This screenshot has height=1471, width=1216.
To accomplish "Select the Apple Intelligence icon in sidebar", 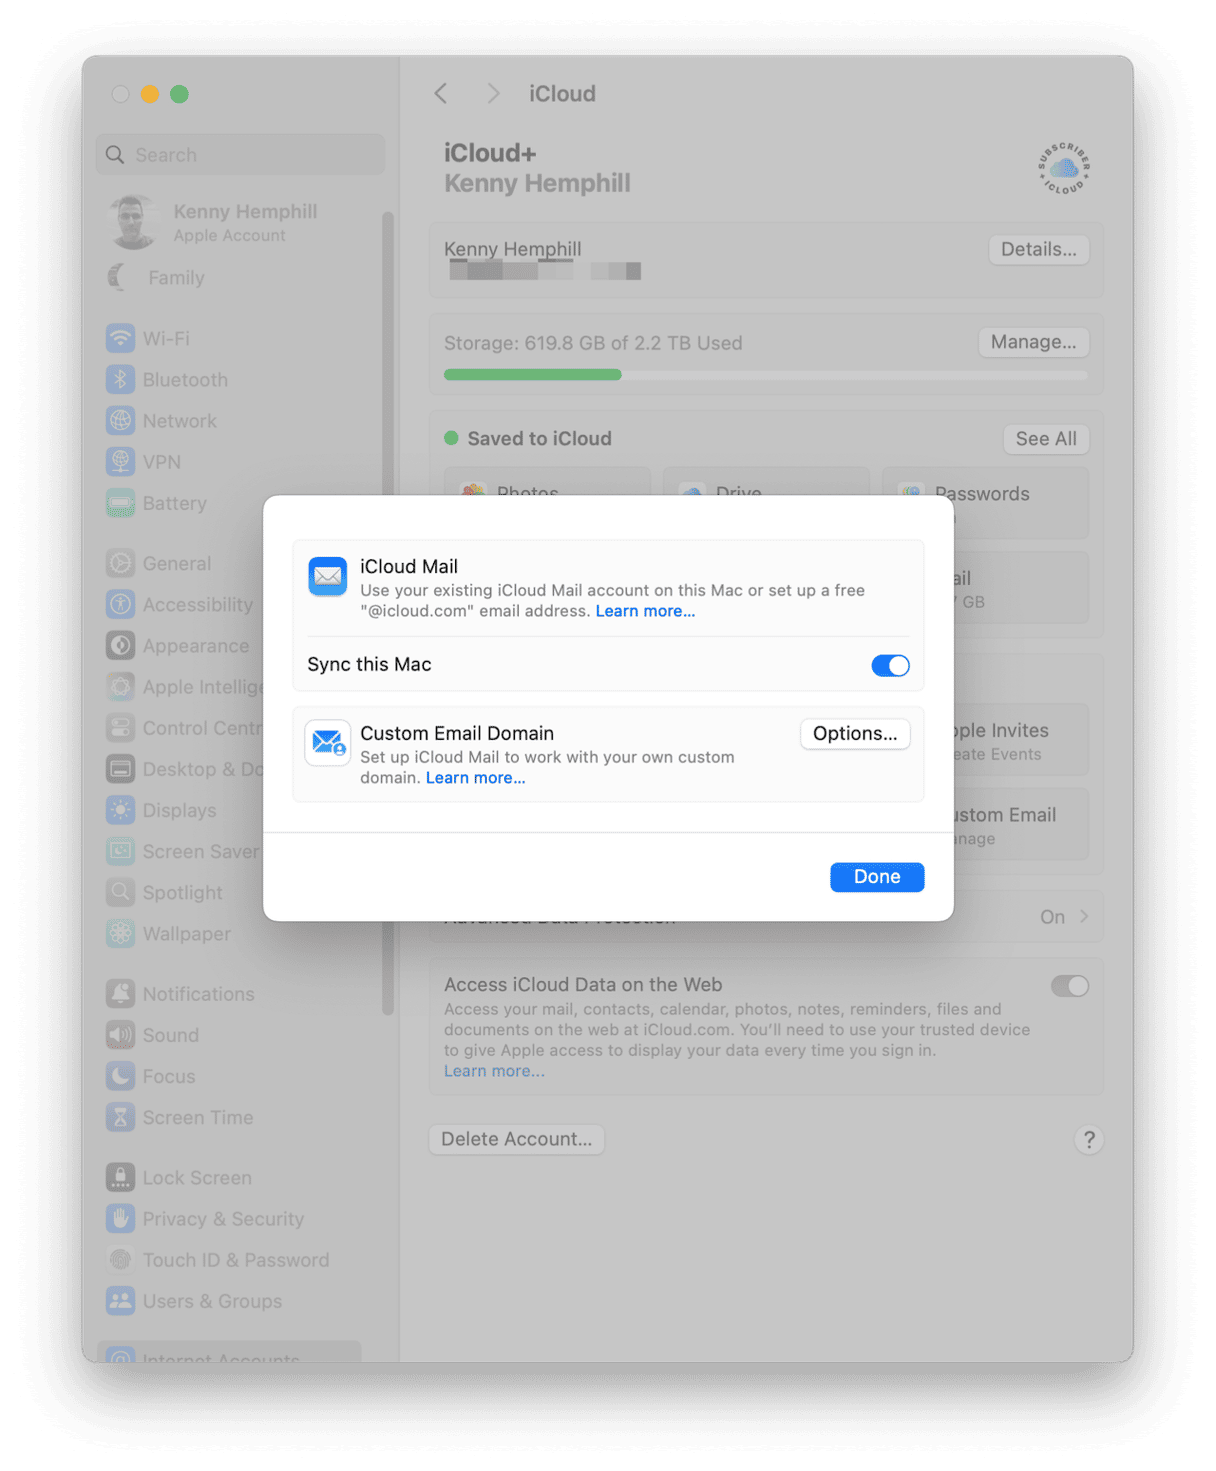I will tap(120, 687).
